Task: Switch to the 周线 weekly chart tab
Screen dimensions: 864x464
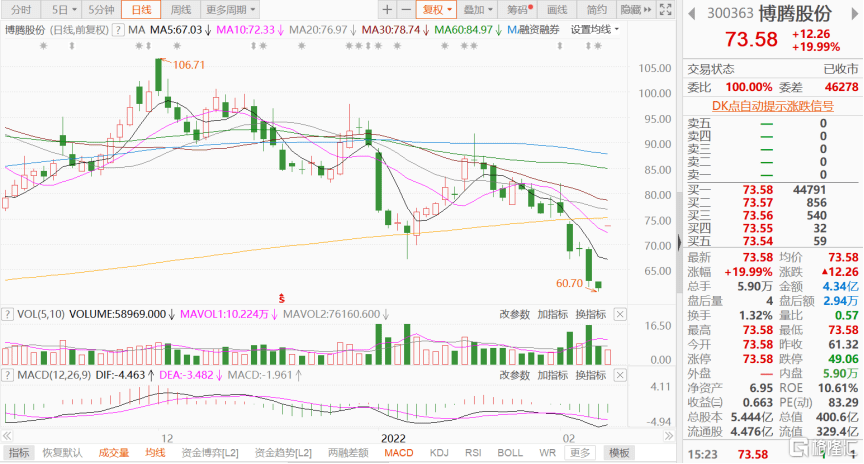Action: click(181, 9)
